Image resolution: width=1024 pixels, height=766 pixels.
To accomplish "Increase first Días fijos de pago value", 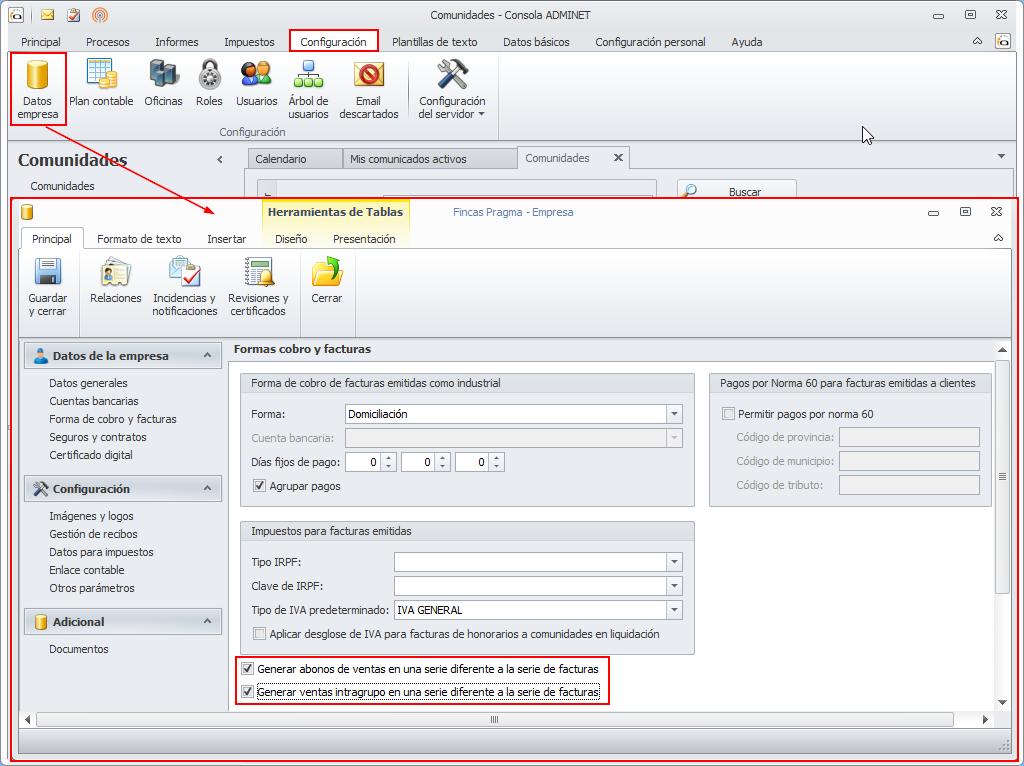I will coord(389,458).
